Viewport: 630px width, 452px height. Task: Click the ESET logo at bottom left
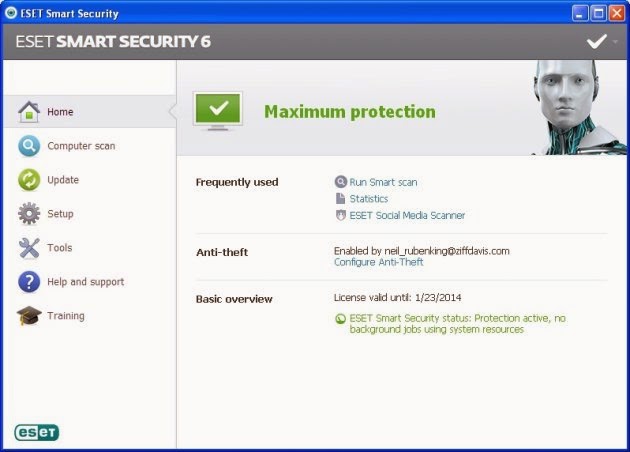click(37, 432)
